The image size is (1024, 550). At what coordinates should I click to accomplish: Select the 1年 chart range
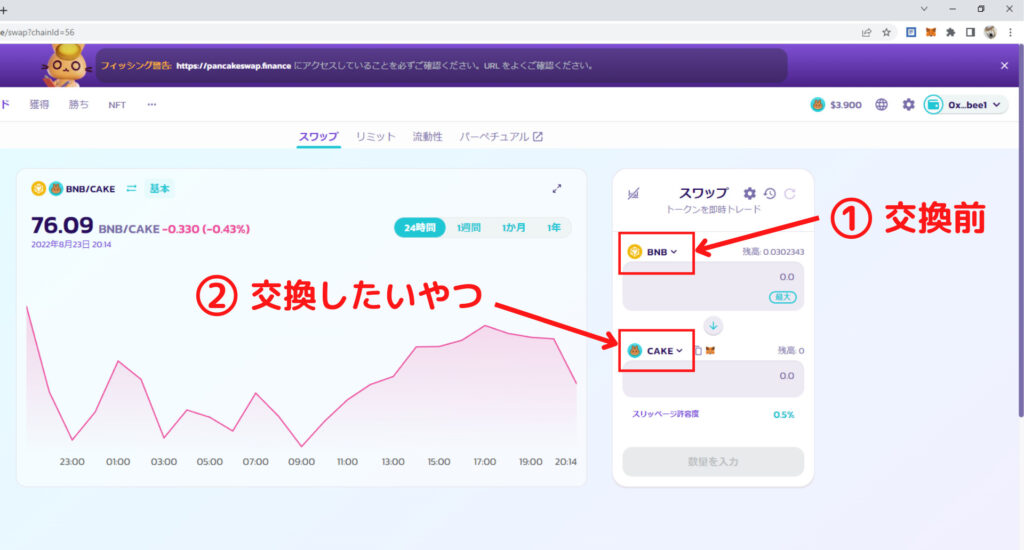click(554, 227)
